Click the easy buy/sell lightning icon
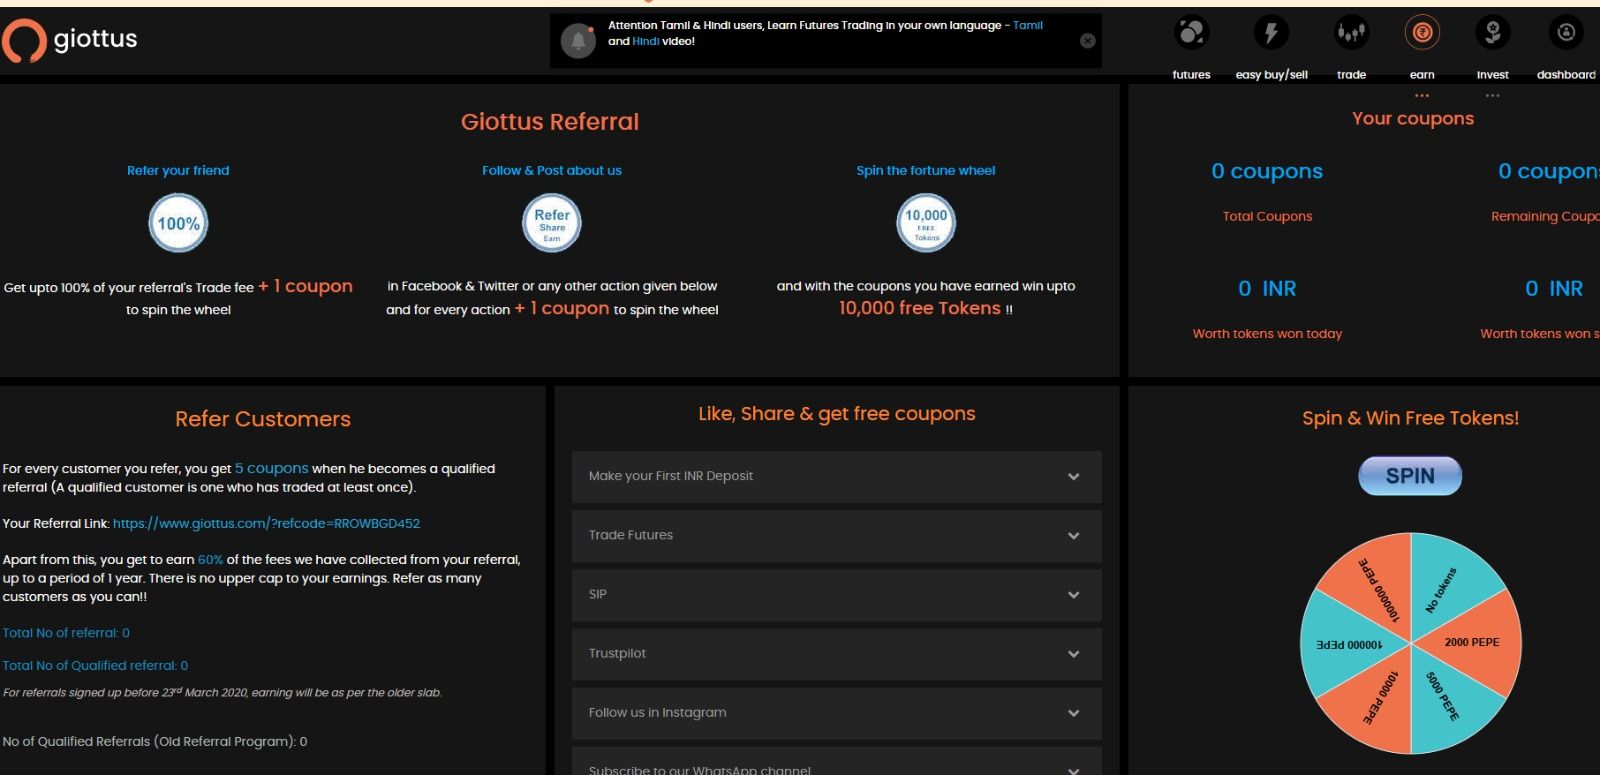 [x=1271, y=34]
